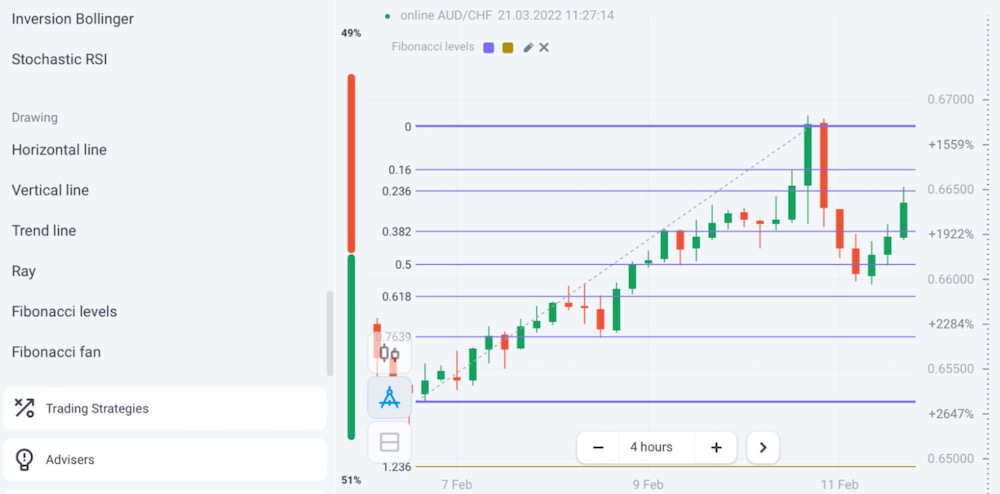
Task: Choose the Ray drawing tool
Action: coord(24,271)
